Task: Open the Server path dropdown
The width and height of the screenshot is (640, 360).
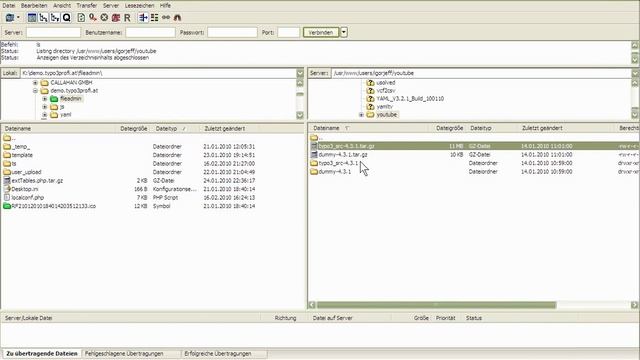Action: pos(635,73)
